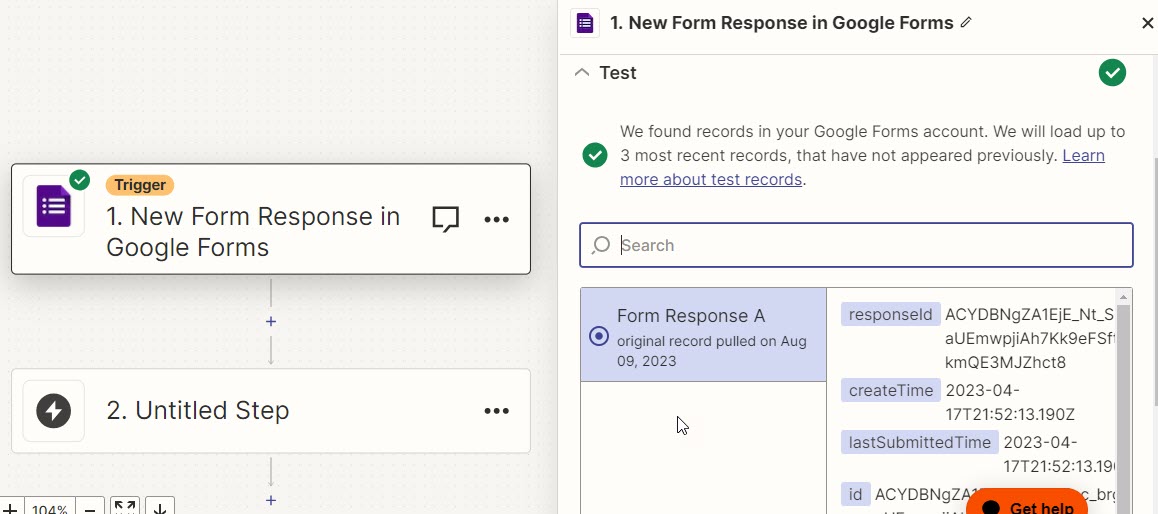
Task: Click the pencil rename icon beside the step title
Action: tap(965, 23)
